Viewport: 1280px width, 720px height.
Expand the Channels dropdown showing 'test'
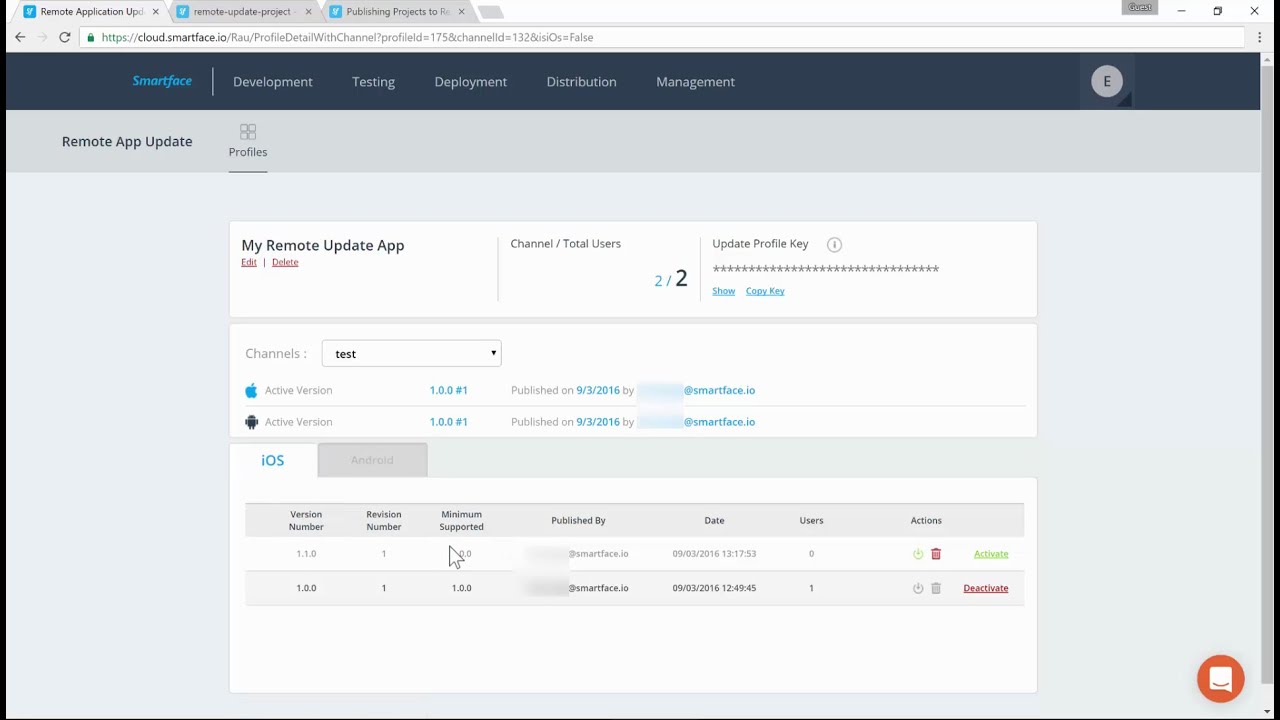[411, 353]
